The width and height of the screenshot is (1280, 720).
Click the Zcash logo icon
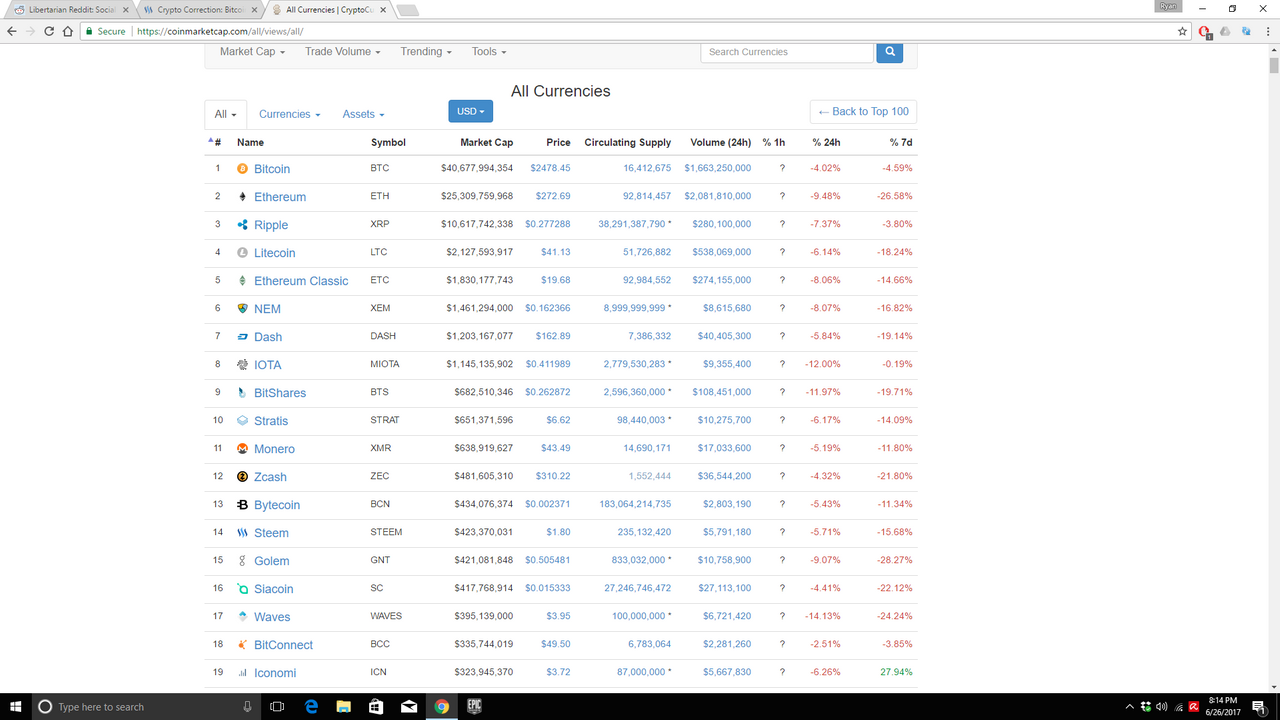pyautogui.click(x=242, y=477)
